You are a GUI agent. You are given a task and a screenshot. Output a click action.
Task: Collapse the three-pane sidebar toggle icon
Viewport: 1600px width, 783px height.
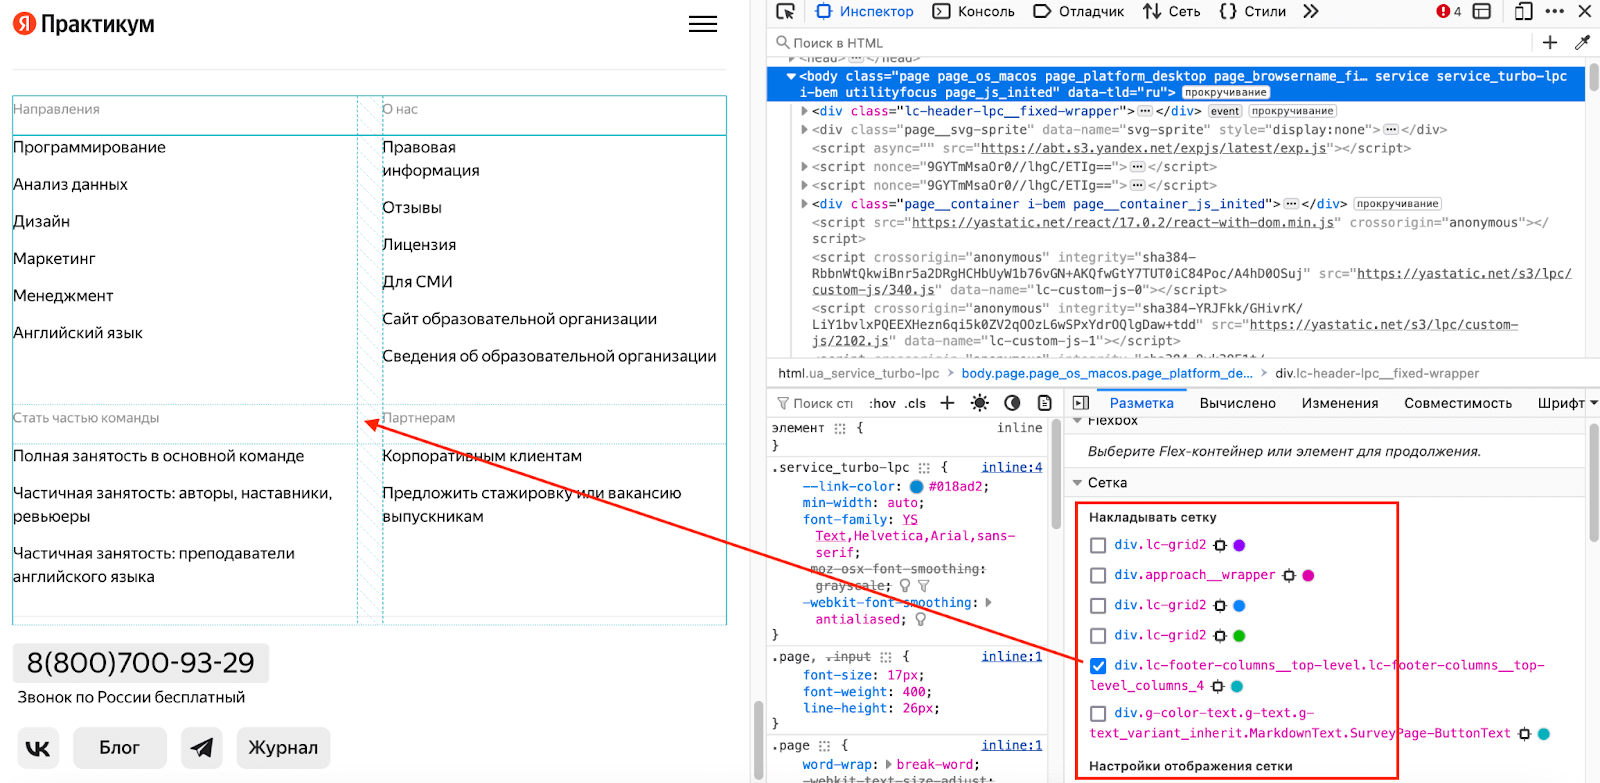coord(1081,403)
